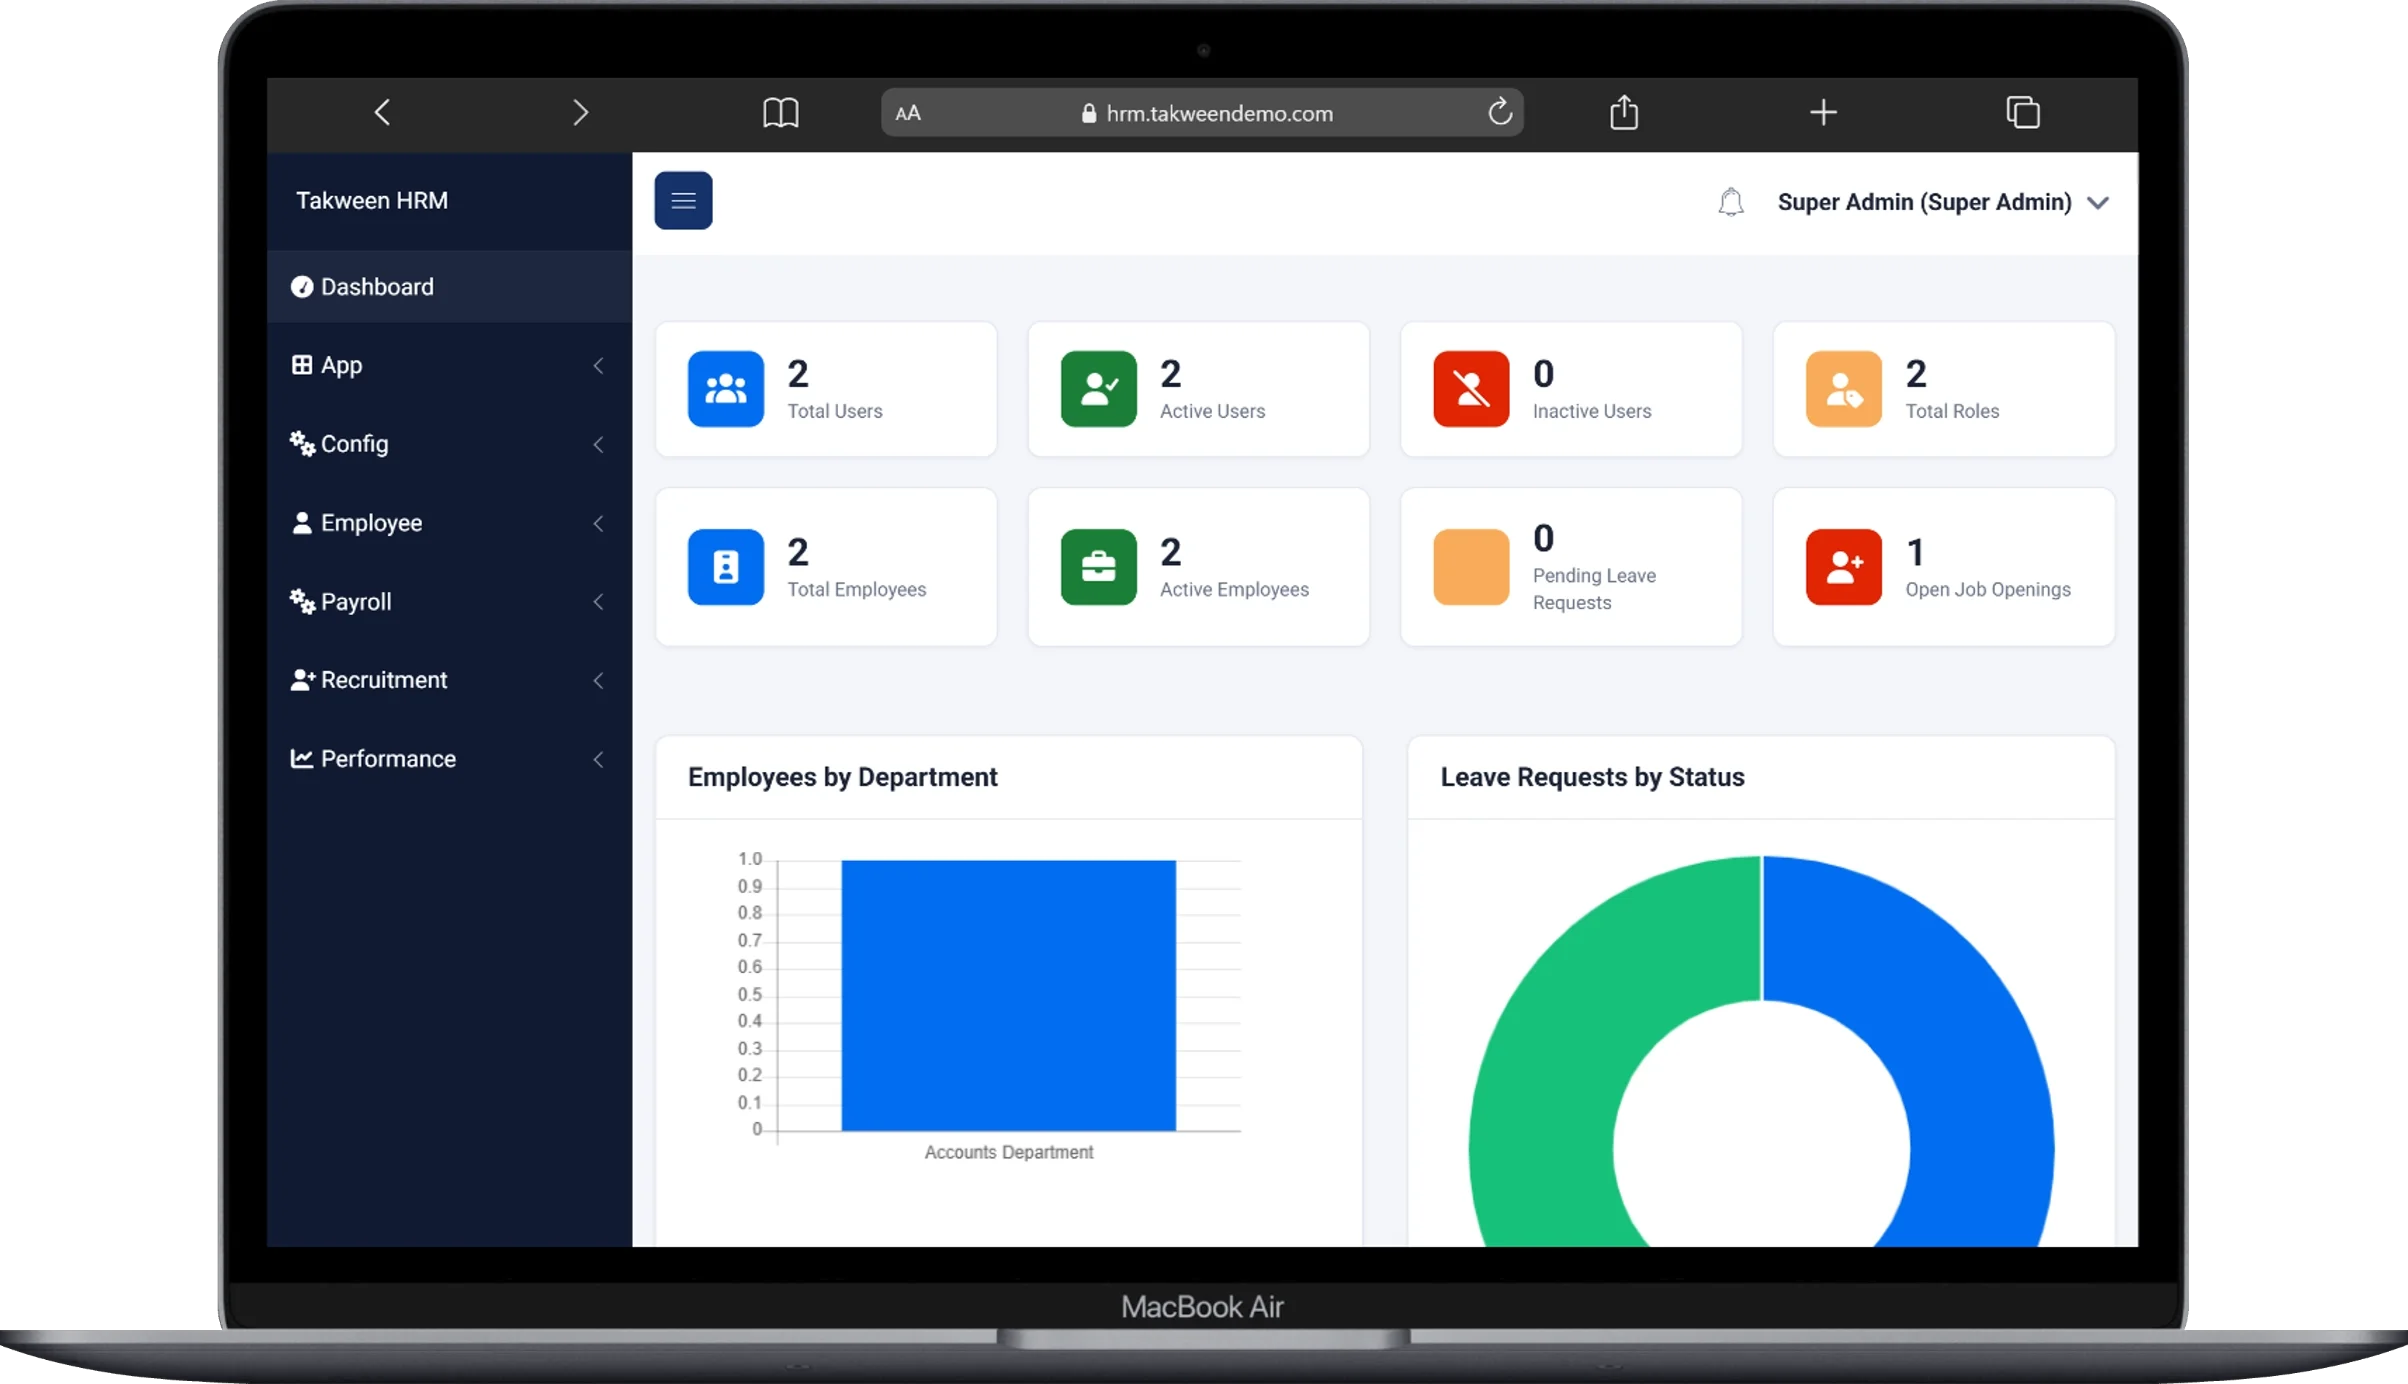Click the Config gears icon in the sidebar

(x=302, y=443)
